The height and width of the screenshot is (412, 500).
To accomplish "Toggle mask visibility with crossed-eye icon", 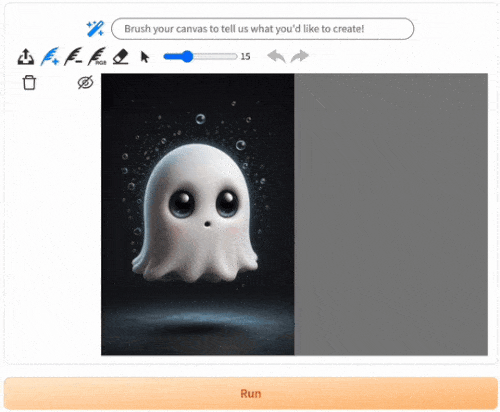I will pos(85,82).
